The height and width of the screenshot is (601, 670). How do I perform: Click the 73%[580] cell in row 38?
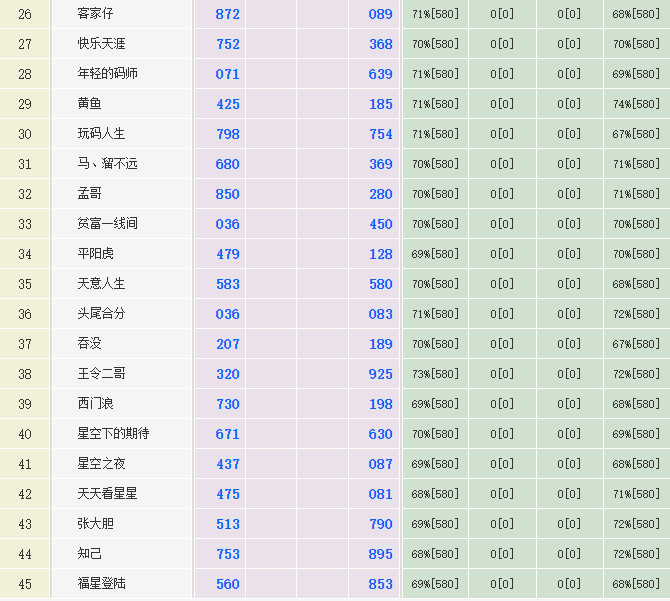pos(435,374)
